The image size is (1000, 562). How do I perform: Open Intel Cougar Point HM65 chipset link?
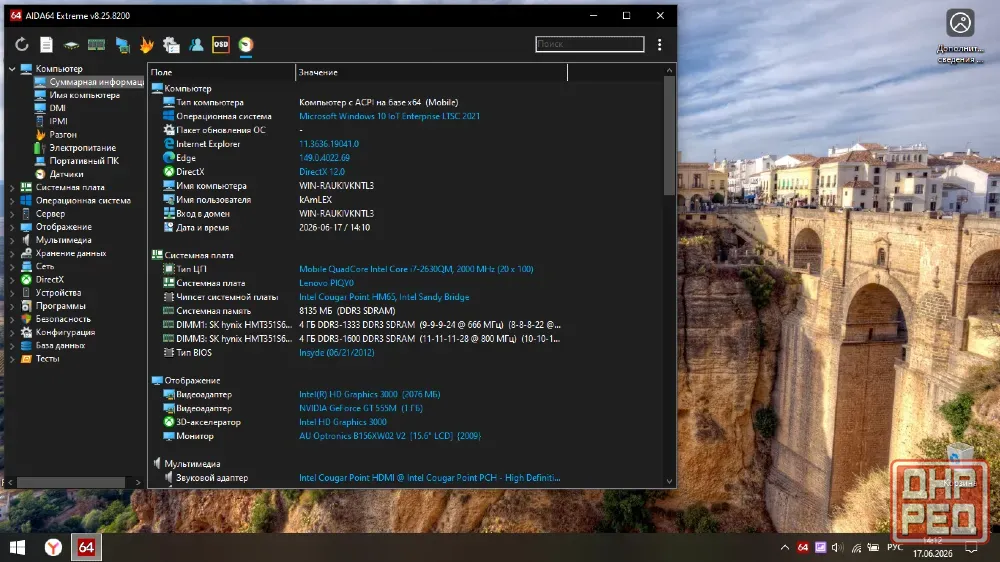384,297
